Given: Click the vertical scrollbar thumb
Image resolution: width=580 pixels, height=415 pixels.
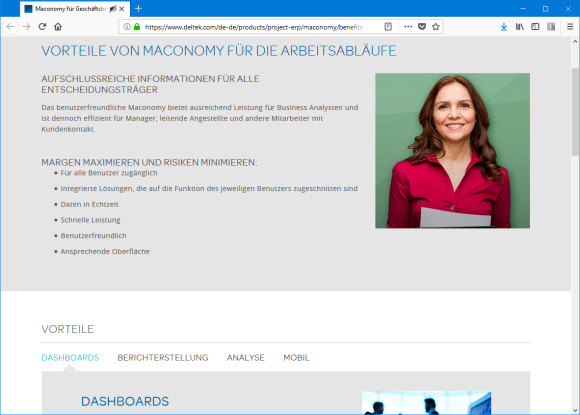Looking at the screenshot, I should 575,112.
